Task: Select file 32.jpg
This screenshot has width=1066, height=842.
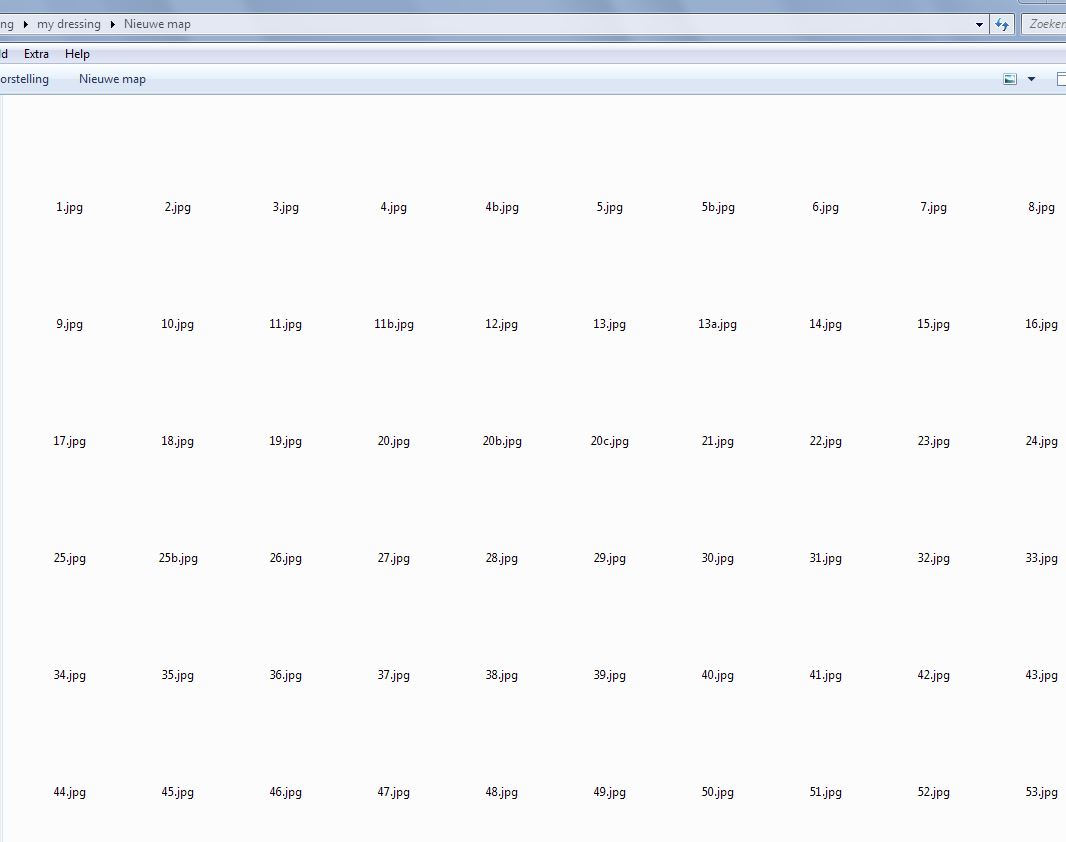Action: tap(933, 558)
